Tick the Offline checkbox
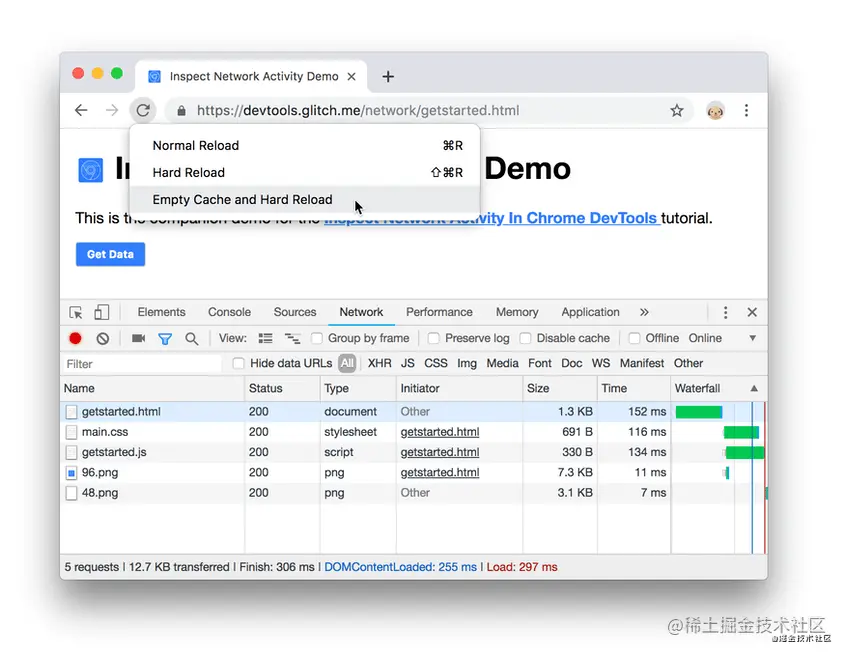This screenshot has height=655, width=845. point(634,338)
